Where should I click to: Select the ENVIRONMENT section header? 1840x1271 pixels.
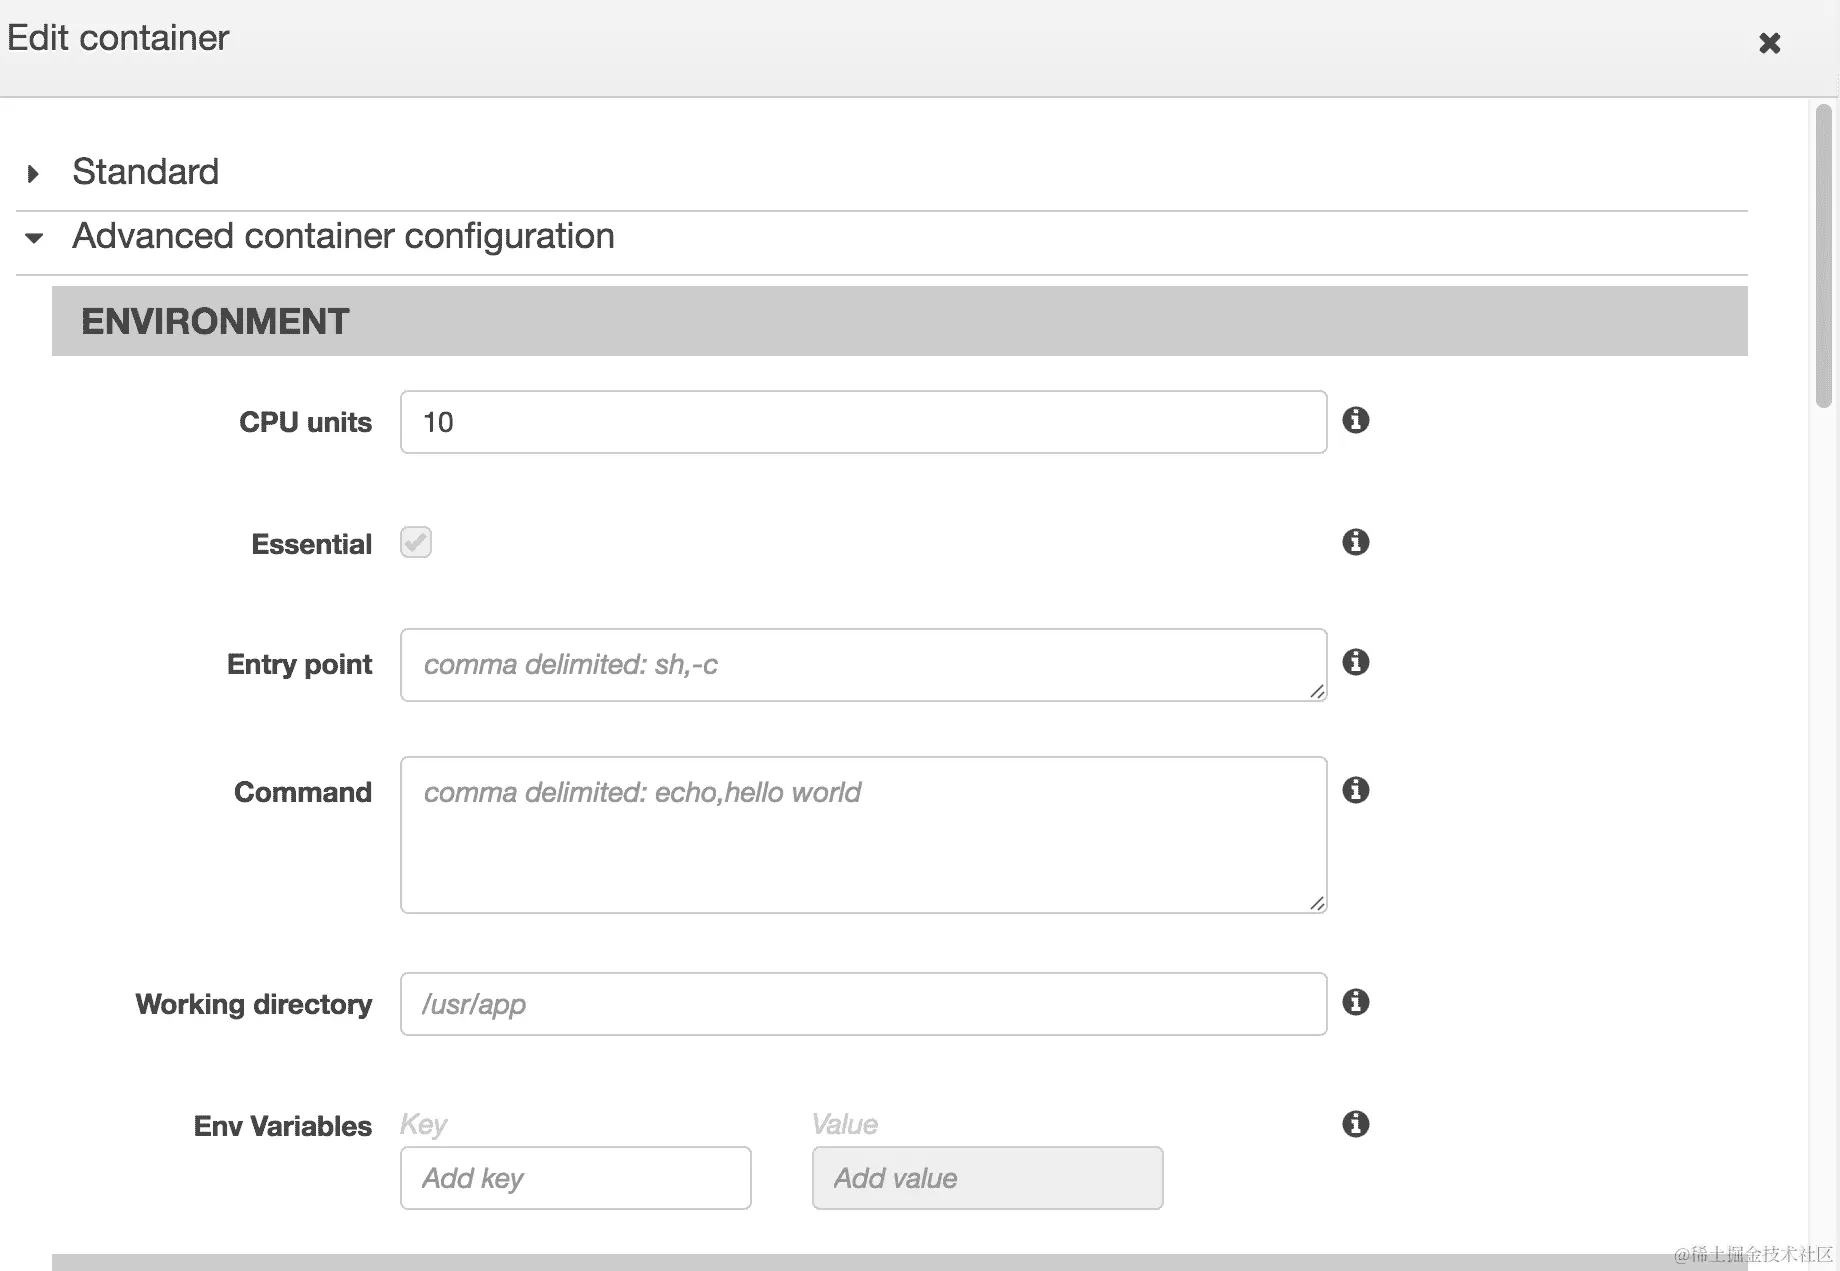click(x=214, y=320)
